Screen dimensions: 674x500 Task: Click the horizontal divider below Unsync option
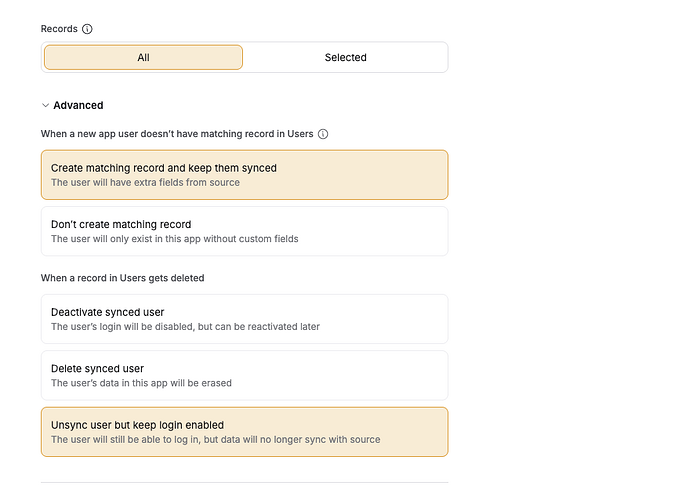(244, 482)
